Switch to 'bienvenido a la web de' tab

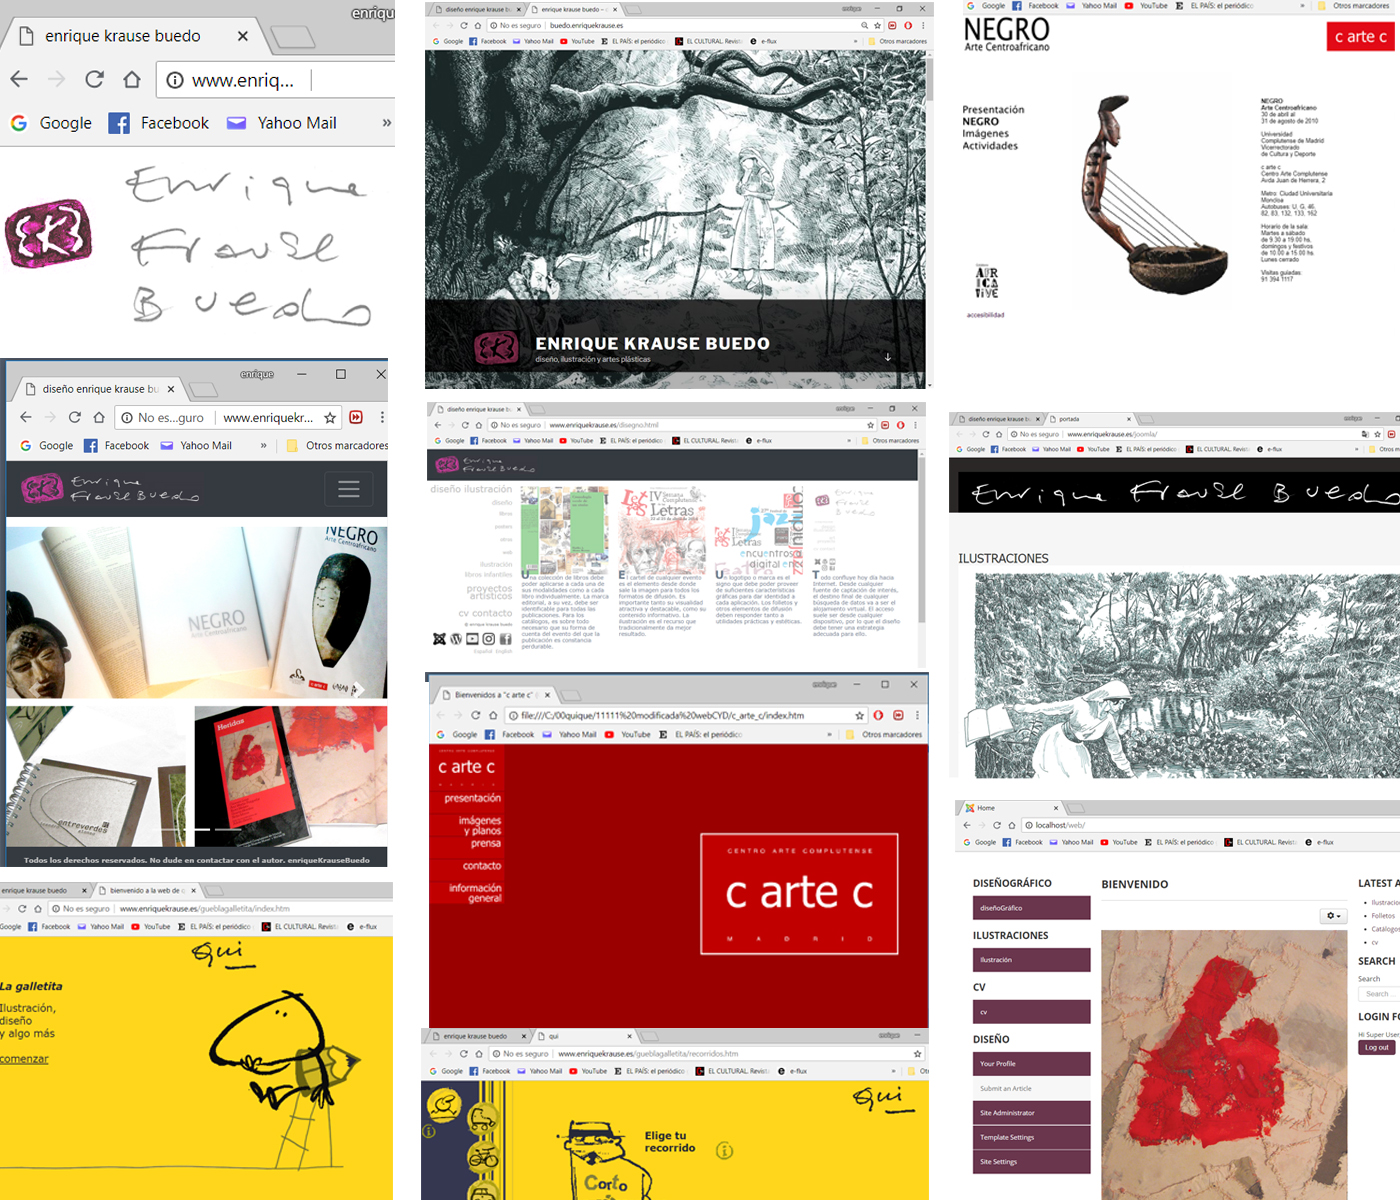[146, 890]
